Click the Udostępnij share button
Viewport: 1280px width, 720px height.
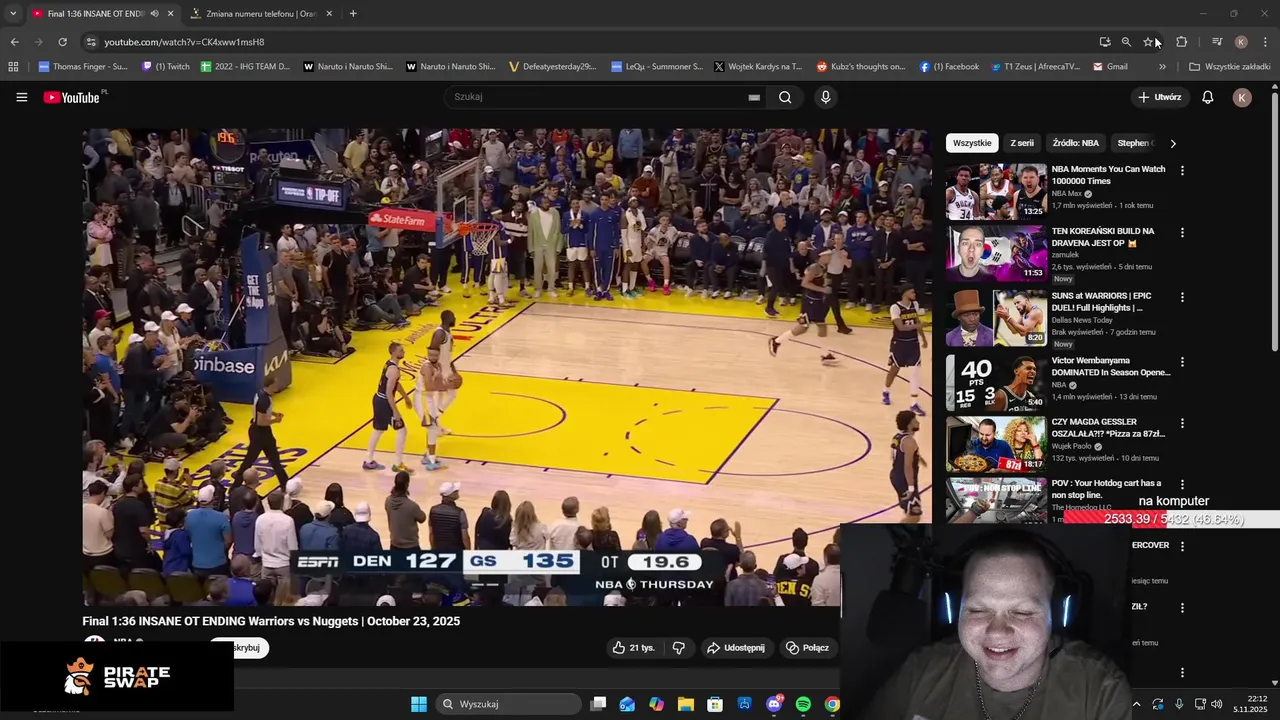(735, 648)
